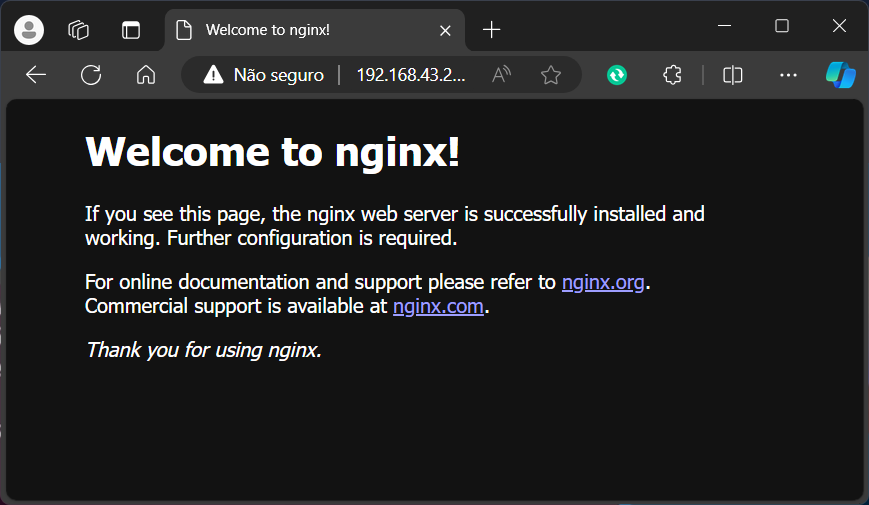Go to the Home page
Image resolution: width=869 pixels, height=505 pixels.
click(x=146, y=75)
